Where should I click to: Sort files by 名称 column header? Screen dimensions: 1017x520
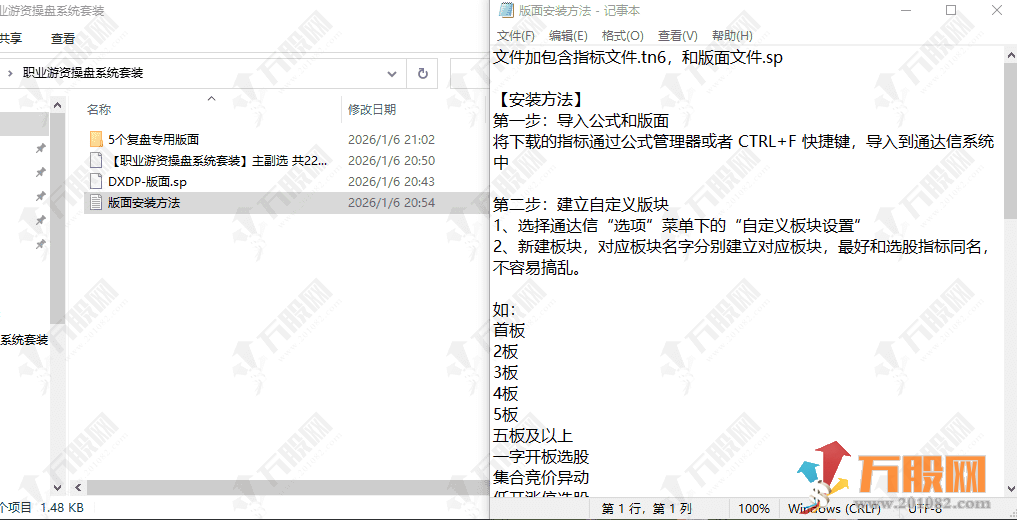tap(99, 110)
